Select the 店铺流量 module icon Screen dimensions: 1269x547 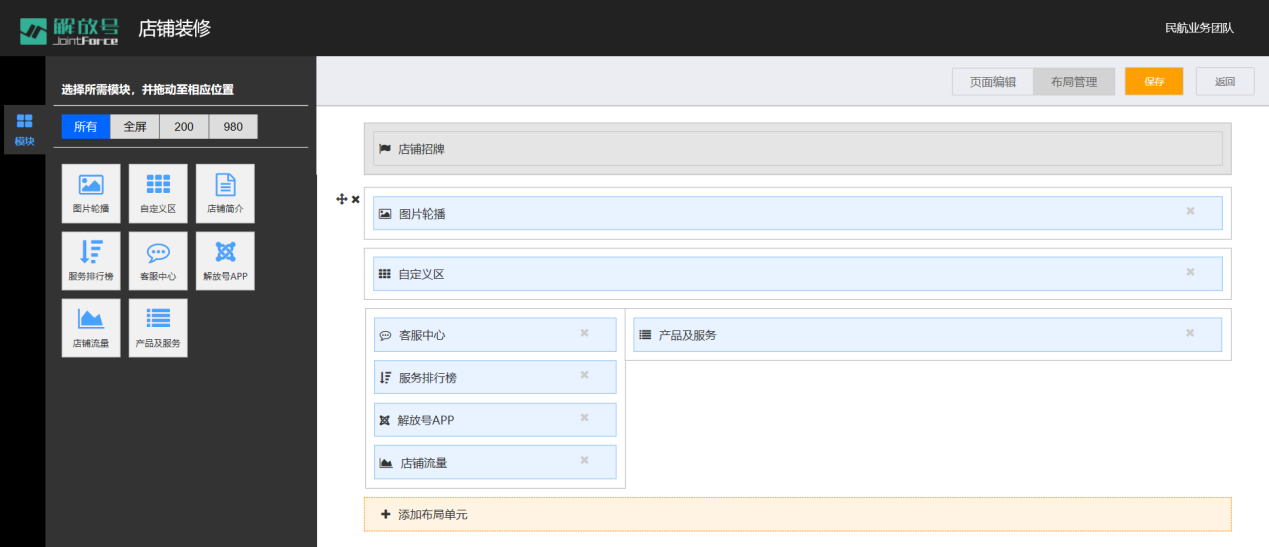pyautogui.click(x=91, y=328)
